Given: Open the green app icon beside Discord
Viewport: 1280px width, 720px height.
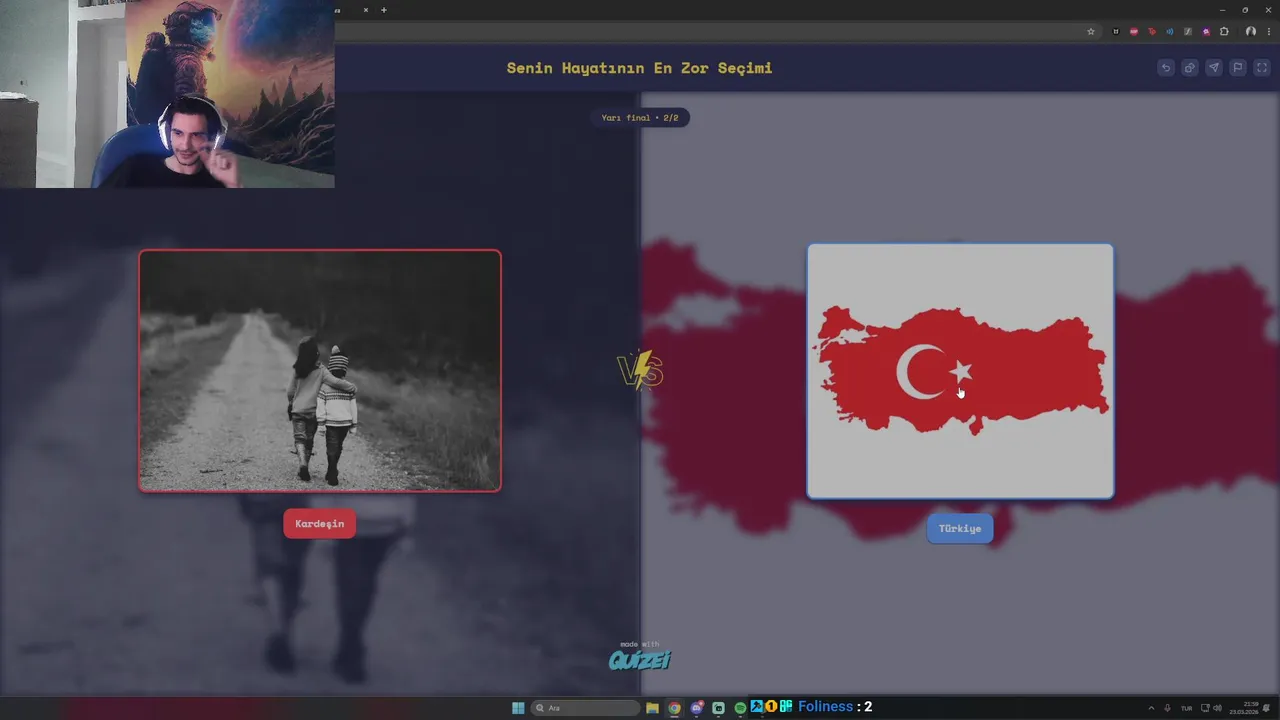Looking at the screenshot, I should click(x=718, y=708).
